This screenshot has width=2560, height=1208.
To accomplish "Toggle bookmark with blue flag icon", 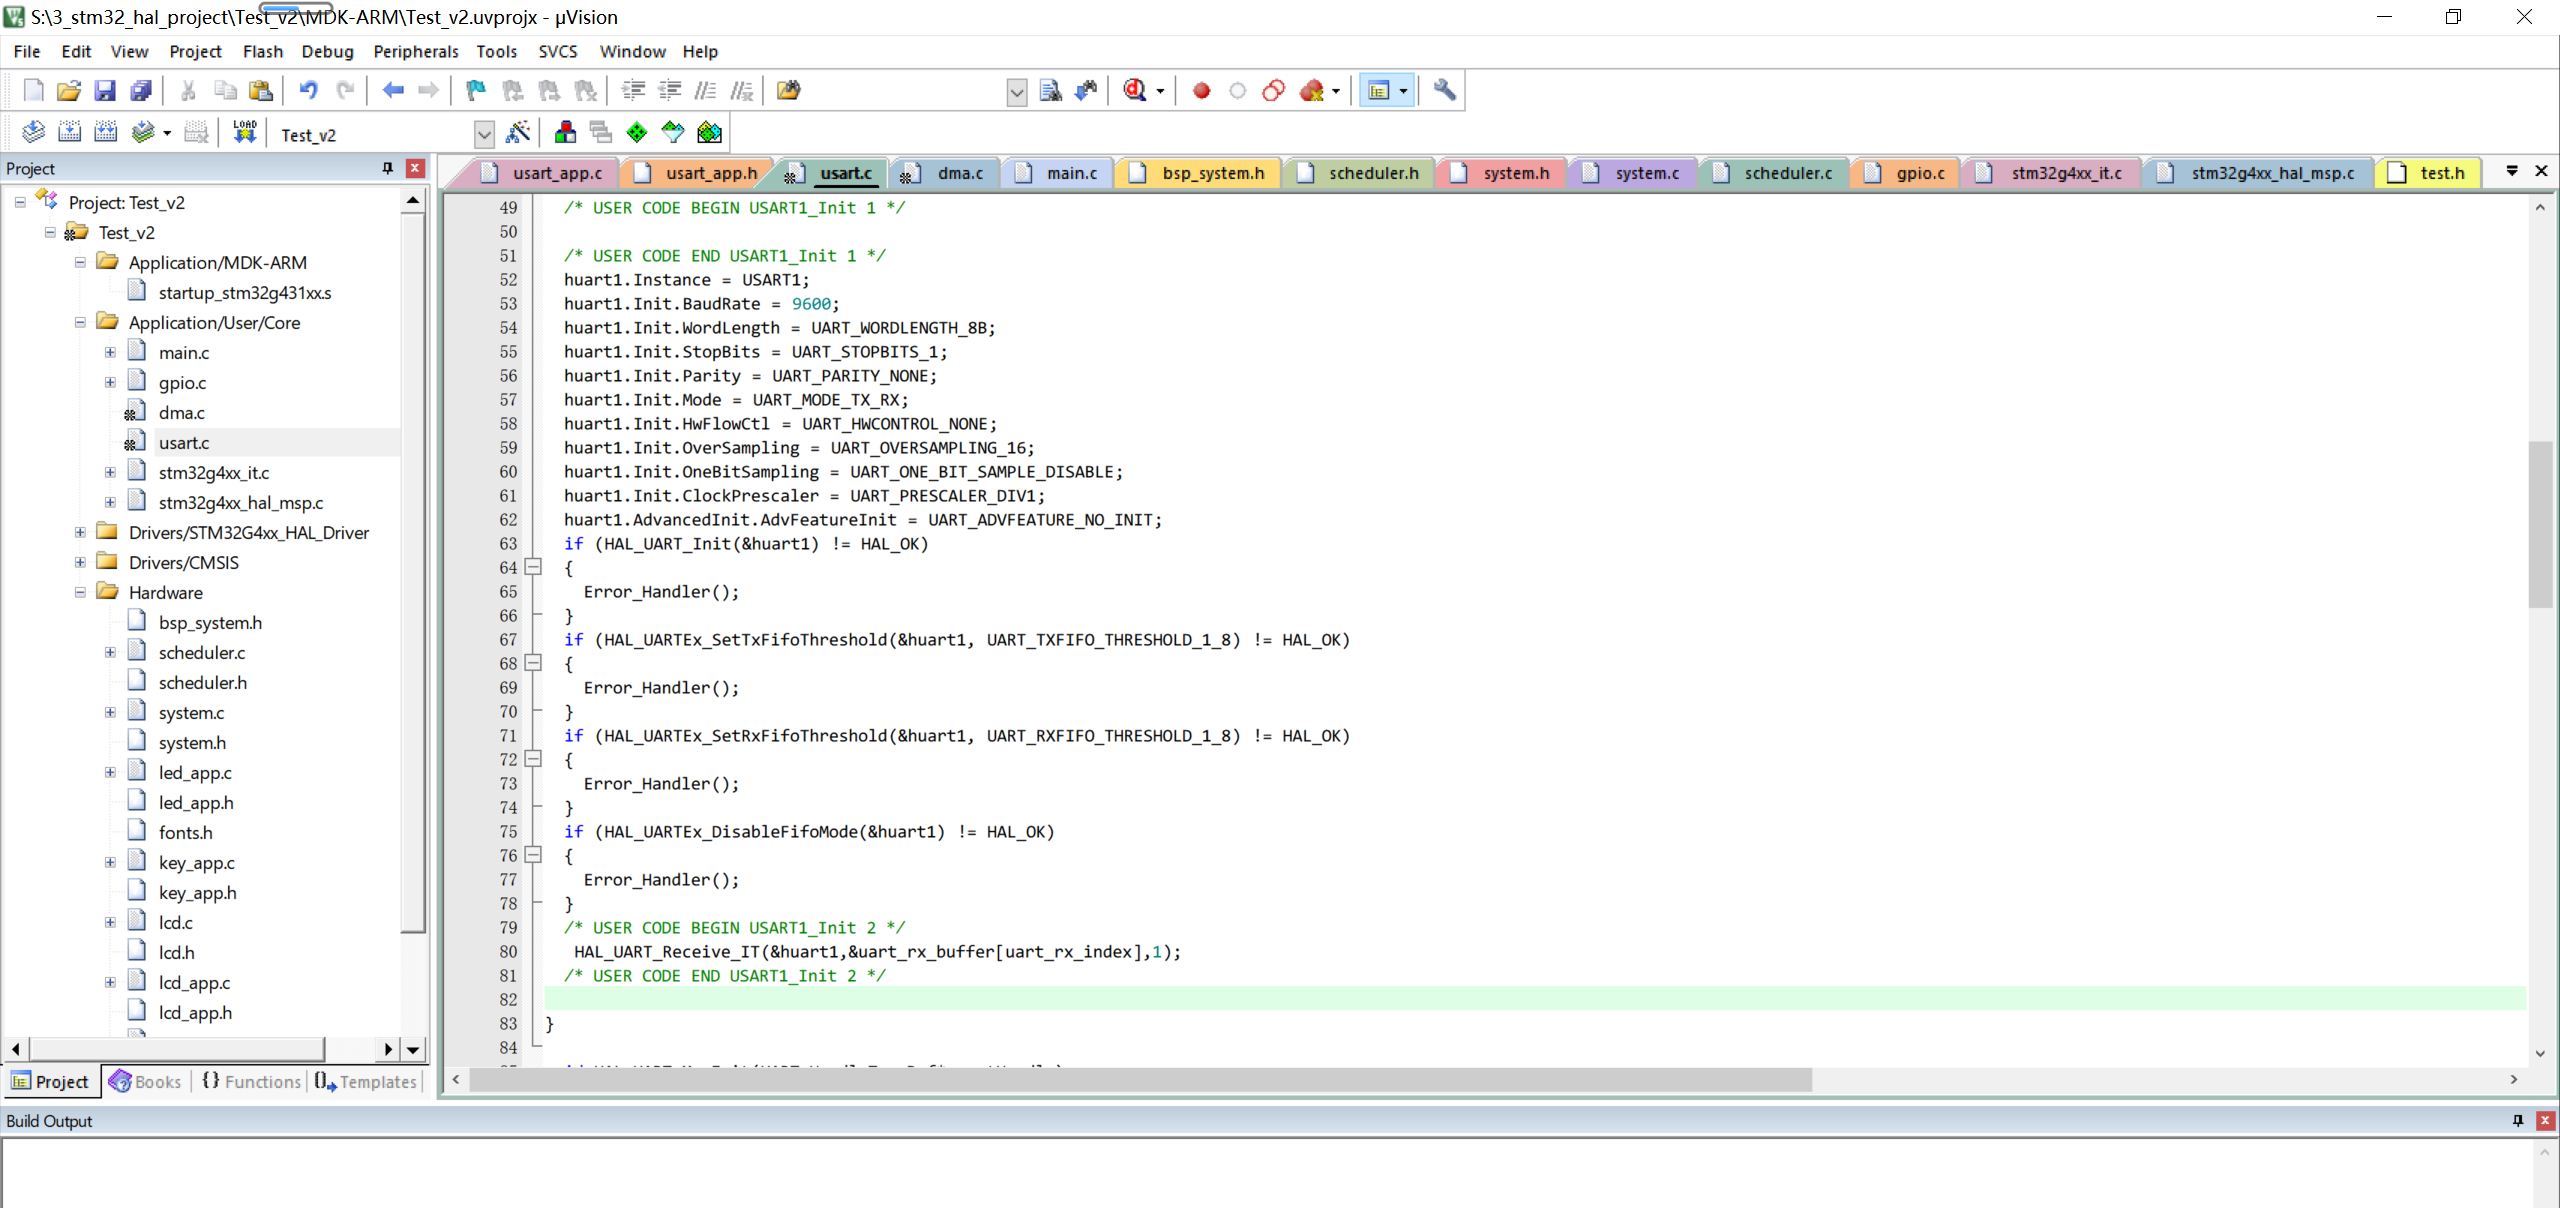I will pos(476,91).
